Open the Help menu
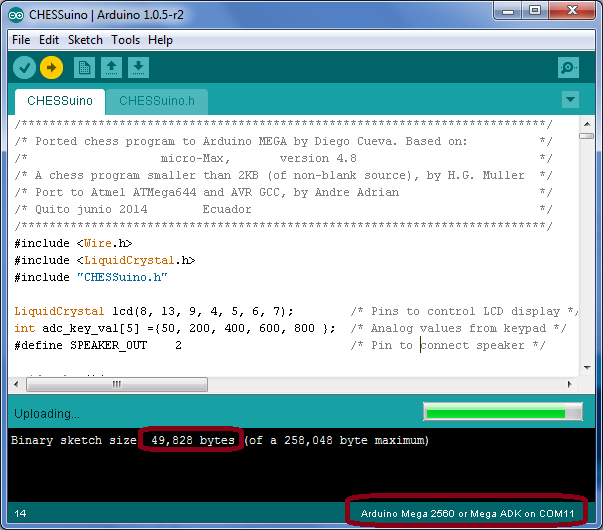Screen dimensions: 603x530 click(160, 40)
